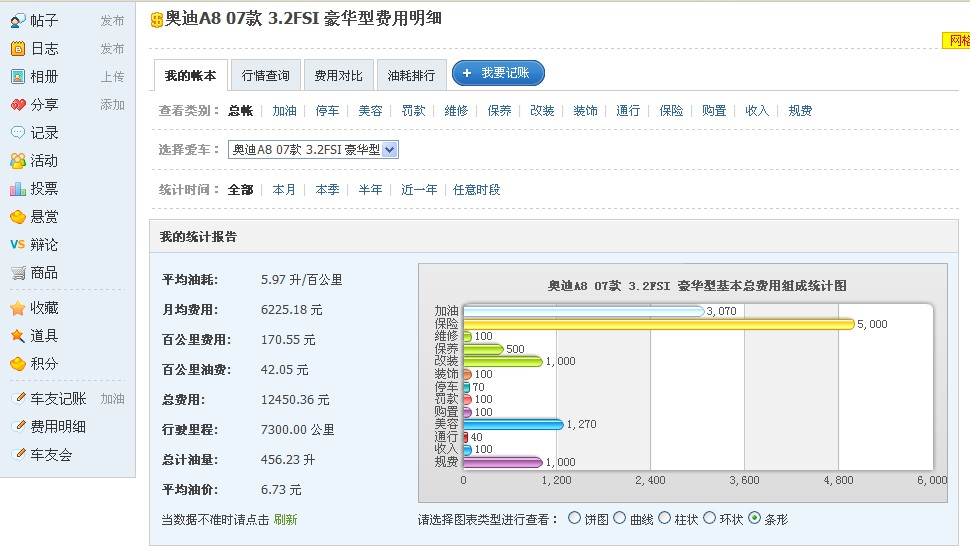Select the 条形 chart type radio
Image resolution: width=970 pixels, height=550 pixels.
[754, 518]
